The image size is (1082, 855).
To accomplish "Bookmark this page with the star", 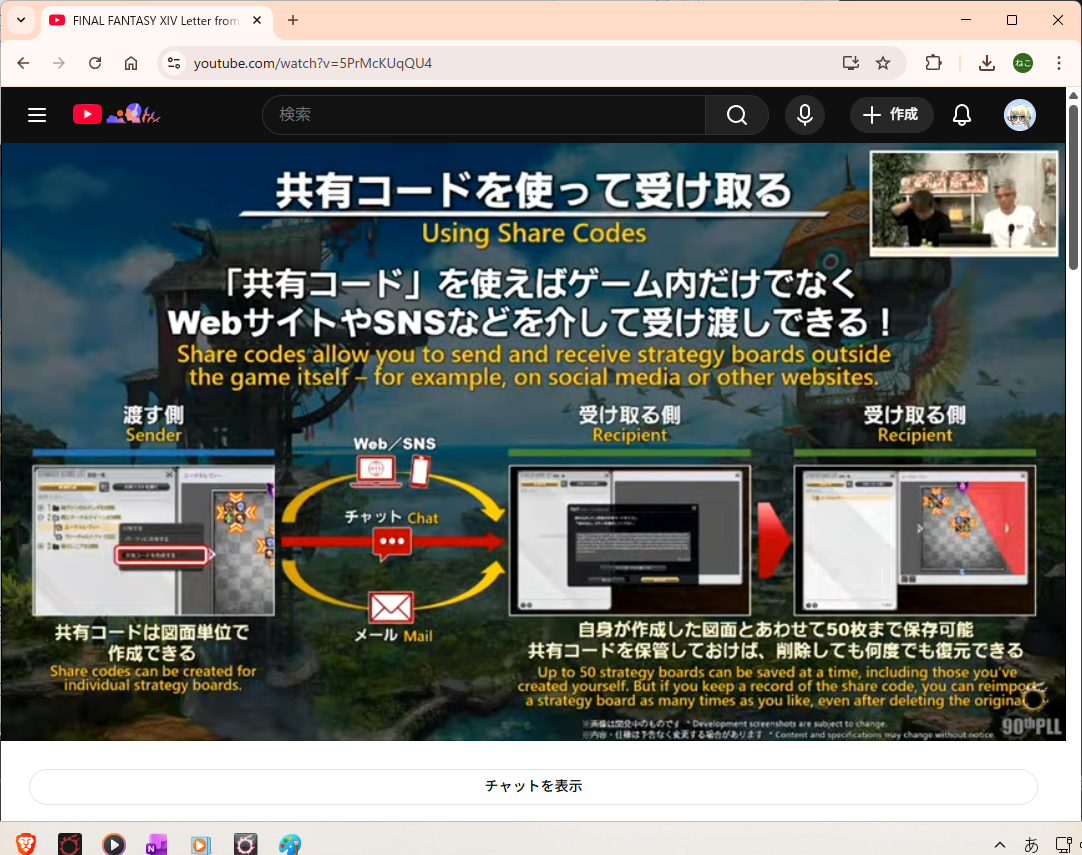I will click(x=883, y=63).
